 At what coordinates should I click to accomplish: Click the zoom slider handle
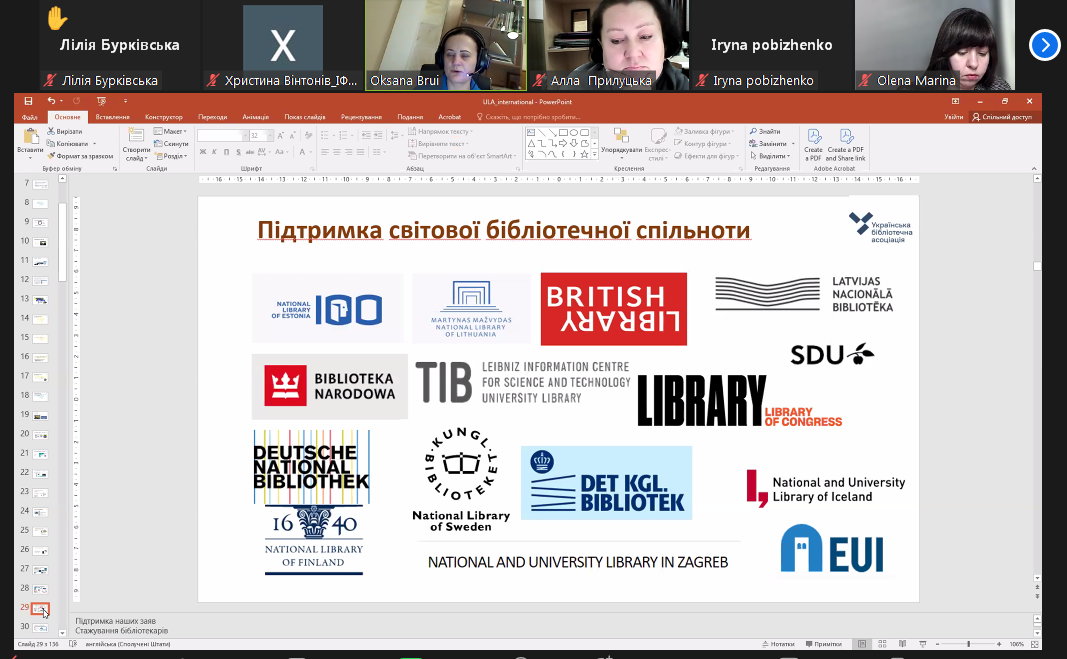[968, 643]
